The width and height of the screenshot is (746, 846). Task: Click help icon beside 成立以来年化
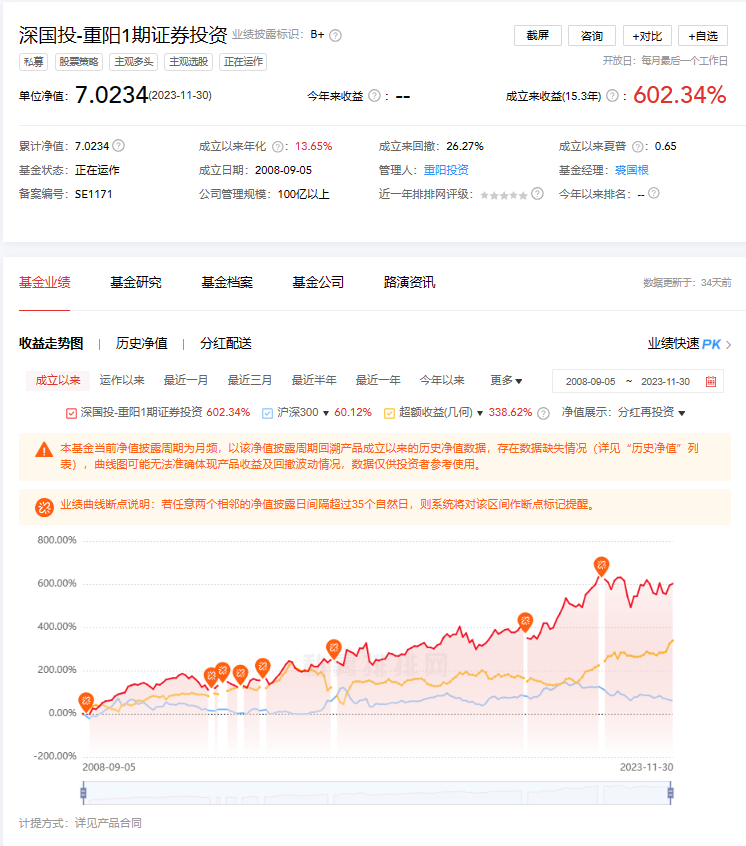[278, 147]
